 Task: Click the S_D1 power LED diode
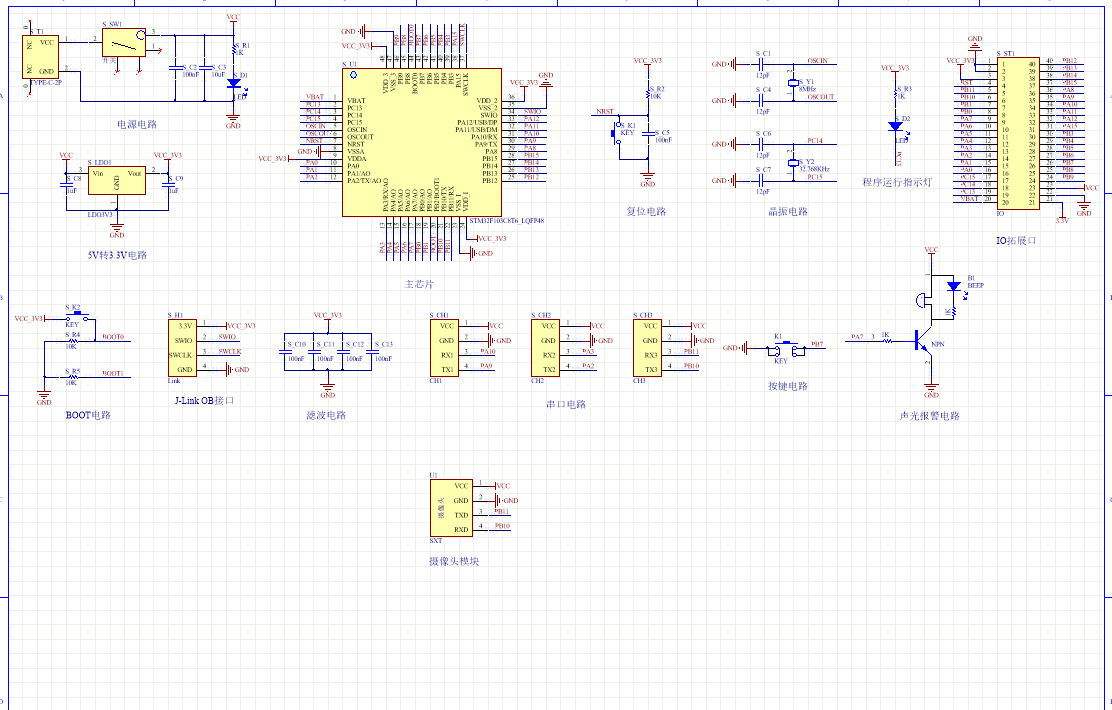(234, 84)
